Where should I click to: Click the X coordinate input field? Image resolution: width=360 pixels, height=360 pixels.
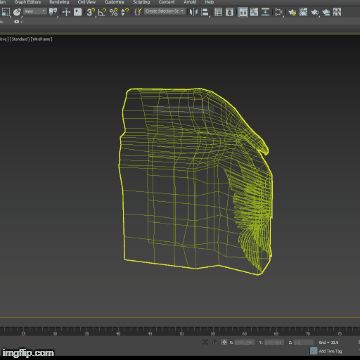[x=244, y=342]
